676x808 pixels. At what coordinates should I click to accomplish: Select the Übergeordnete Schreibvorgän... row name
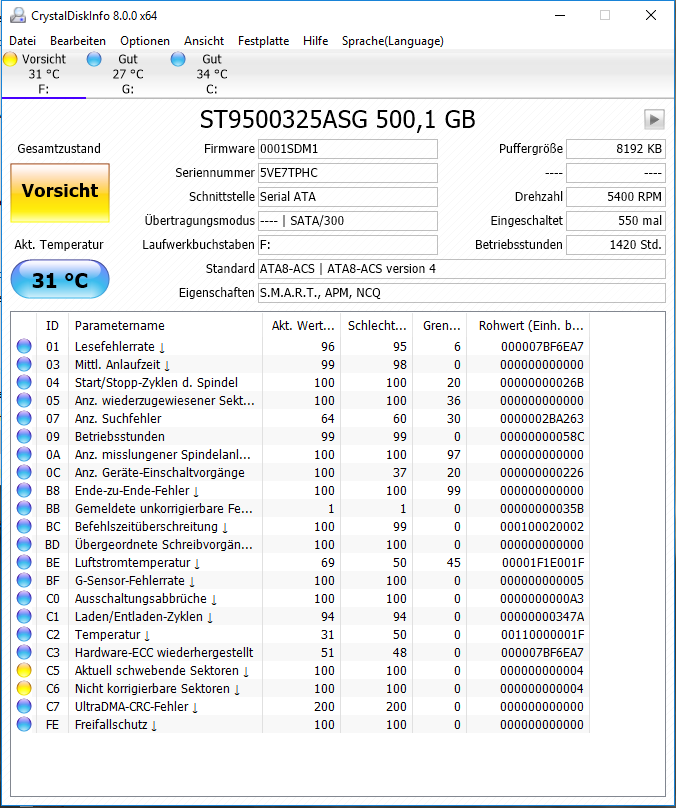(164, 544)
